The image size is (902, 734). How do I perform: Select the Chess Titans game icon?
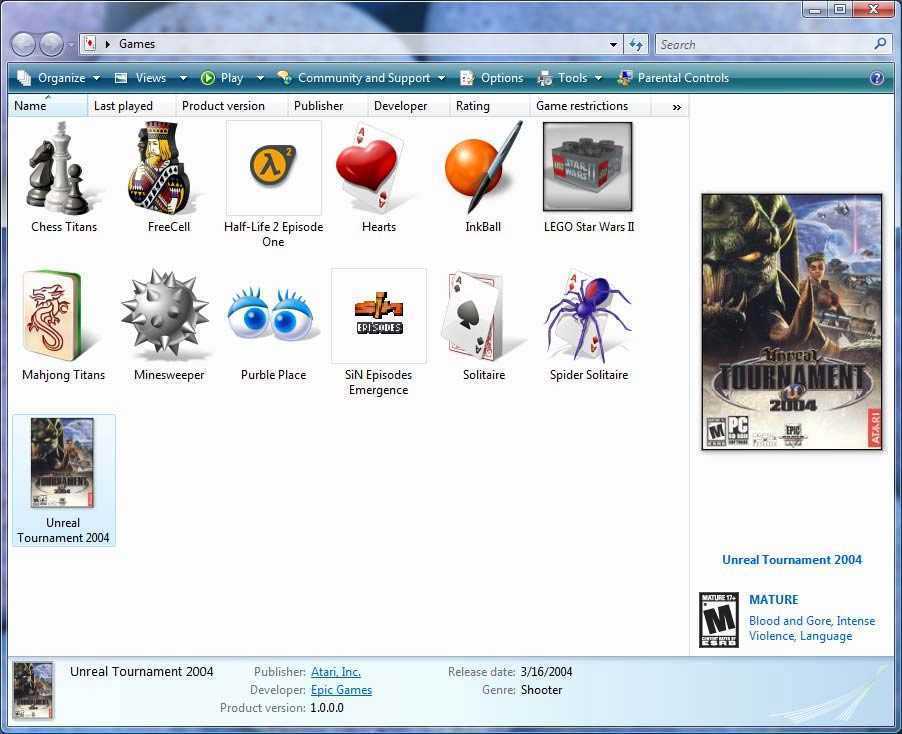click(63, 167)
